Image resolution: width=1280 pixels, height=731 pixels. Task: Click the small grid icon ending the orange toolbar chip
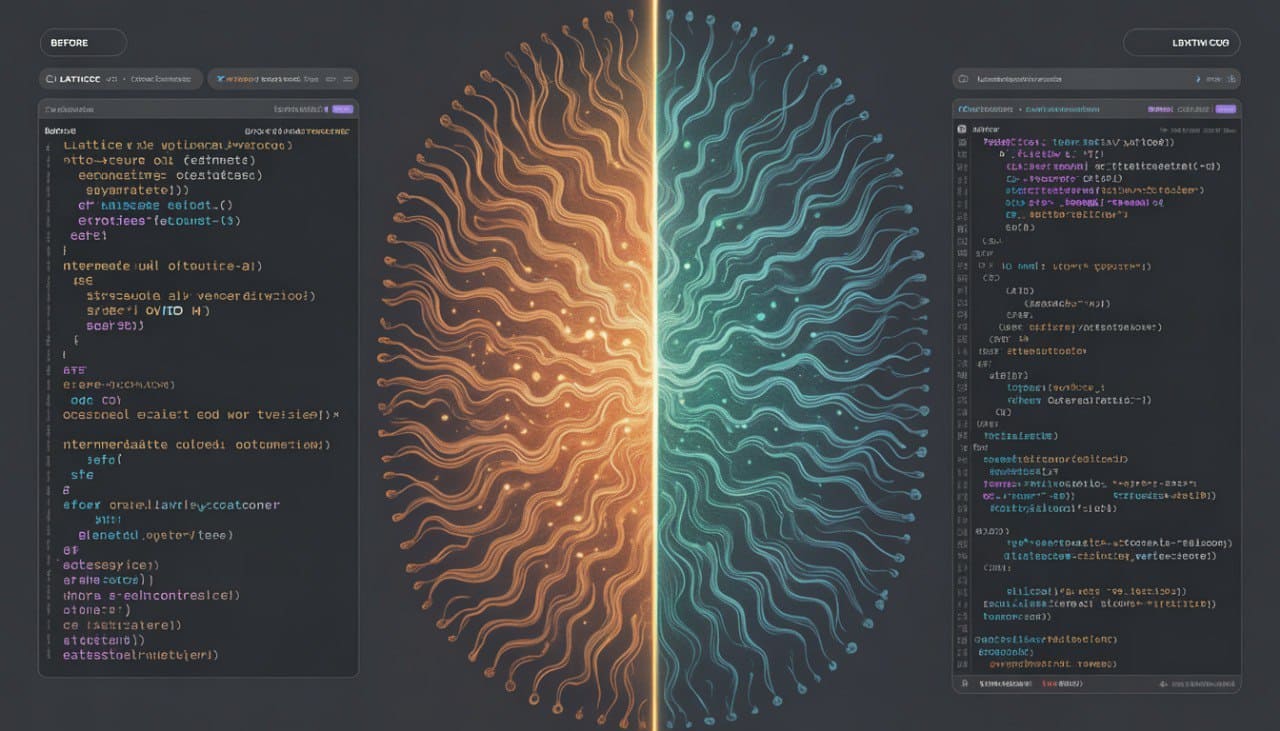(x=347, y=78)
